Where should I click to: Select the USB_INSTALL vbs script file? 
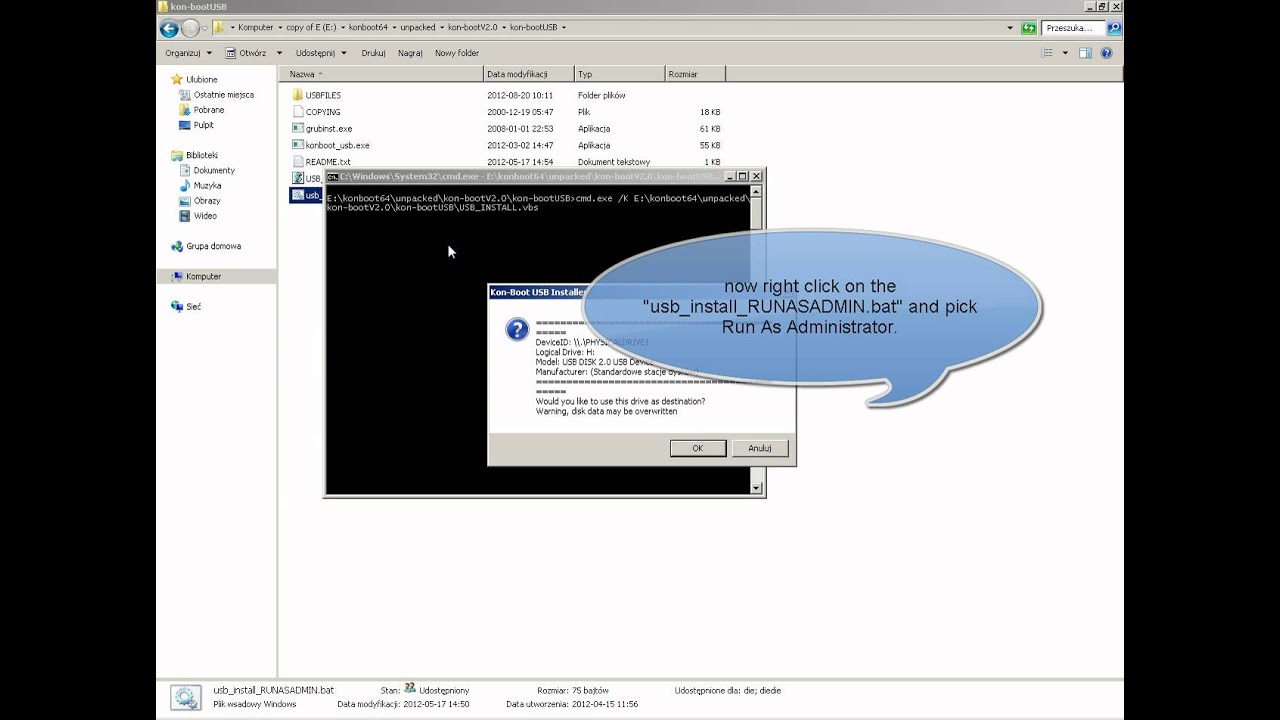[x=306, y=178]
